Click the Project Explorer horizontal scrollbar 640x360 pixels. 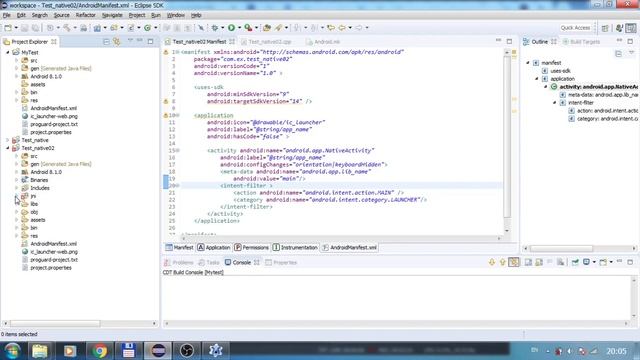[55, 323]
